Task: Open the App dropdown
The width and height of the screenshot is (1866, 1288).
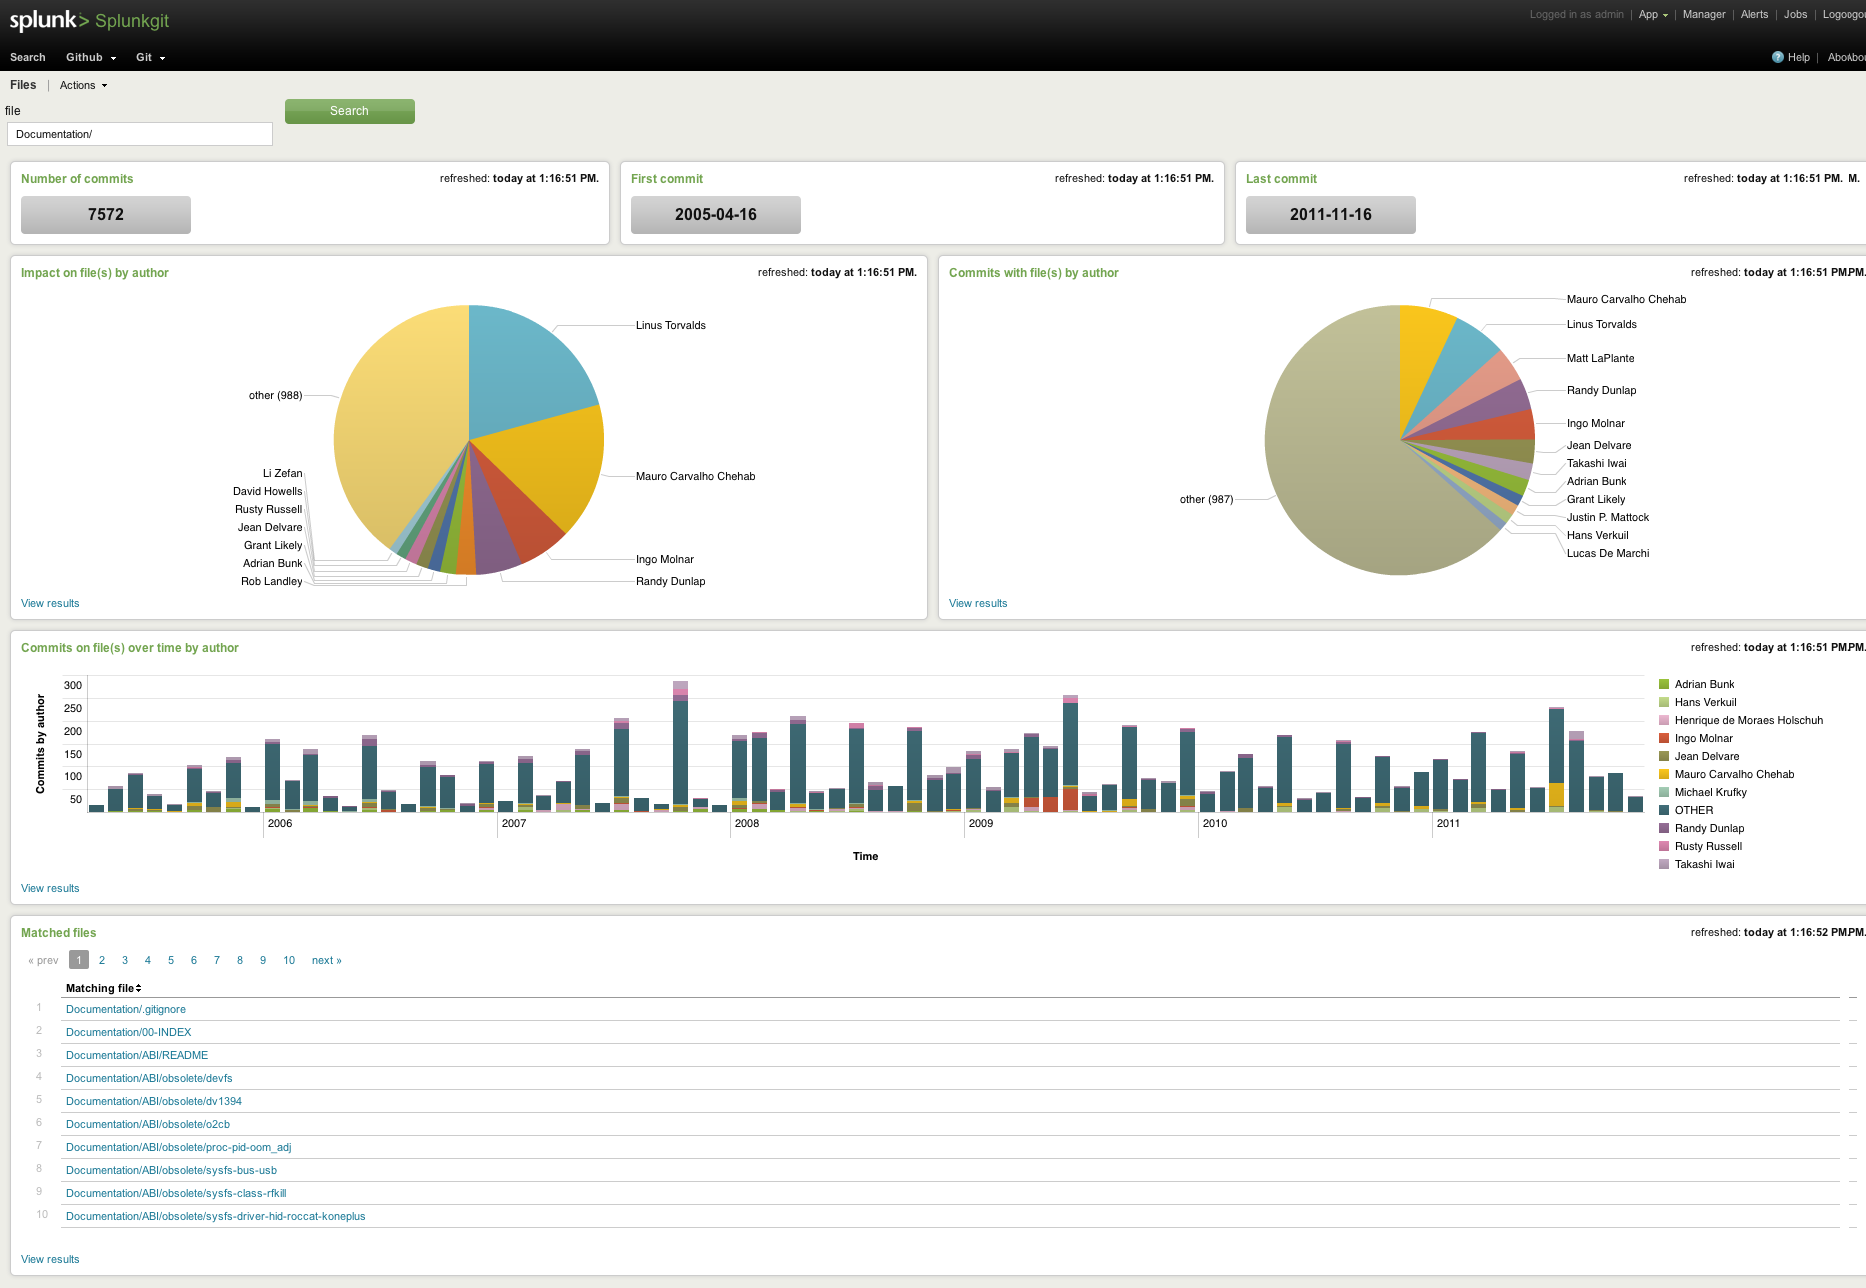Action: [x=1653, y=14]
